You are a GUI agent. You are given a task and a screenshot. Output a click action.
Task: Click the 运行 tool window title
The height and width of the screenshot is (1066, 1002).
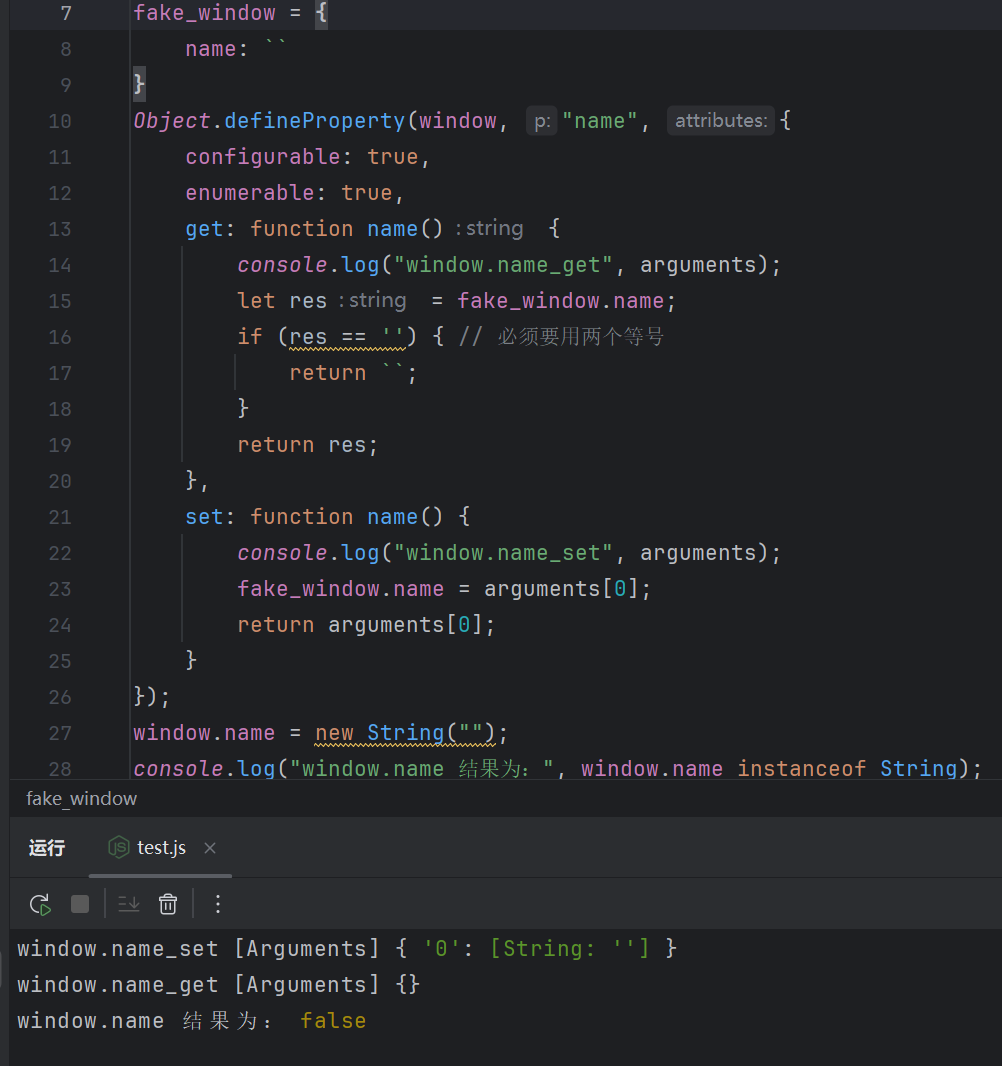click(47, 848)
